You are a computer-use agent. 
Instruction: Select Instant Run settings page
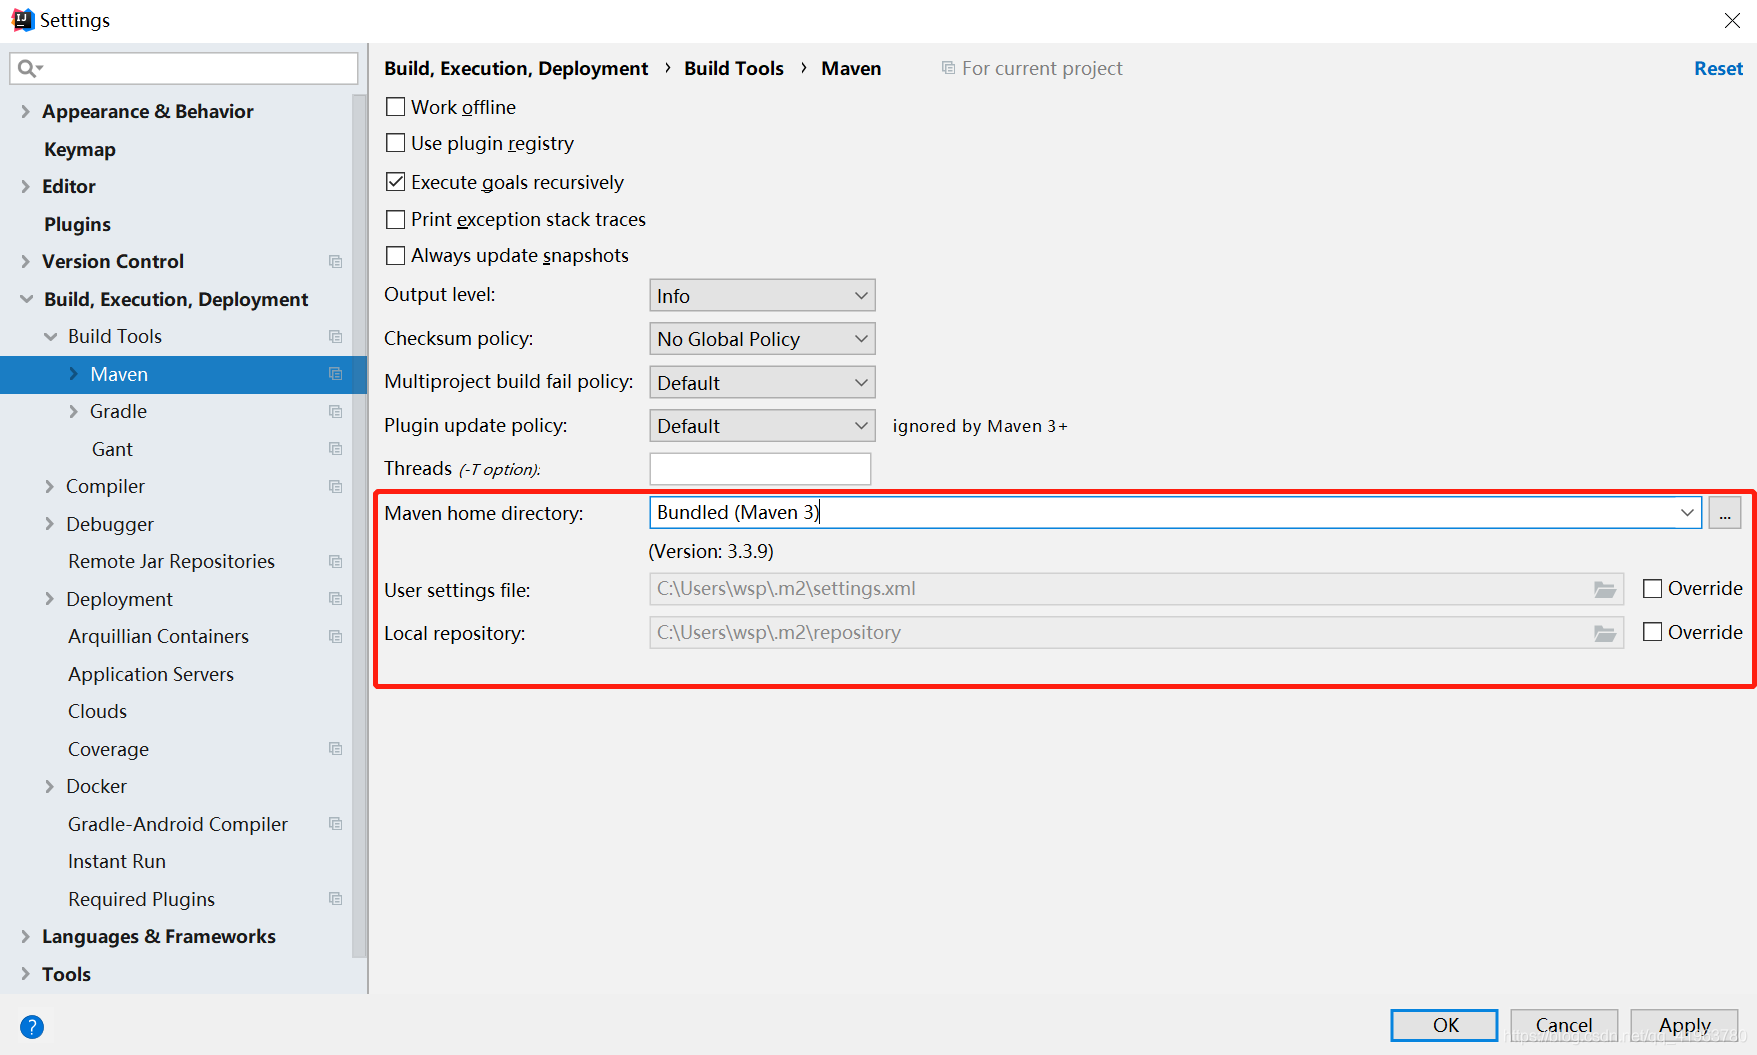click(x=117, y=861)
